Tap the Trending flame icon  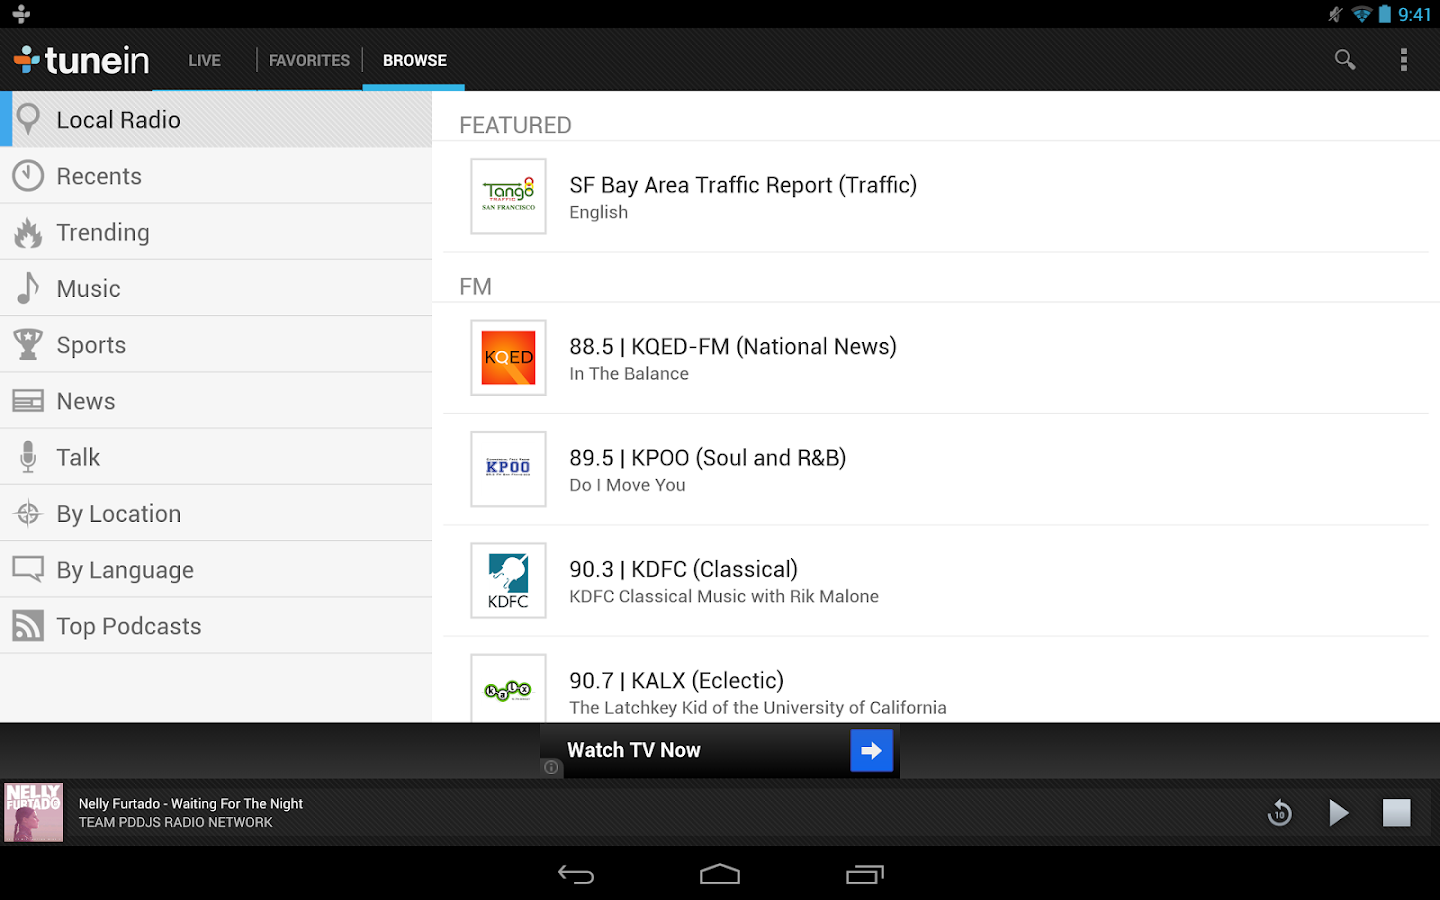tap(28, 232)
